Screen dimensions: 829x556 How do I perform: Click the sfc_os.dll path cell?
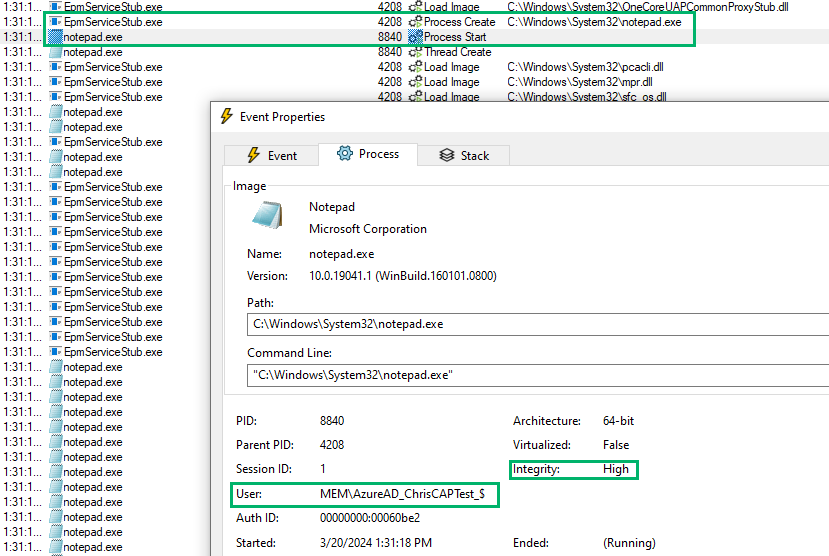586,97
